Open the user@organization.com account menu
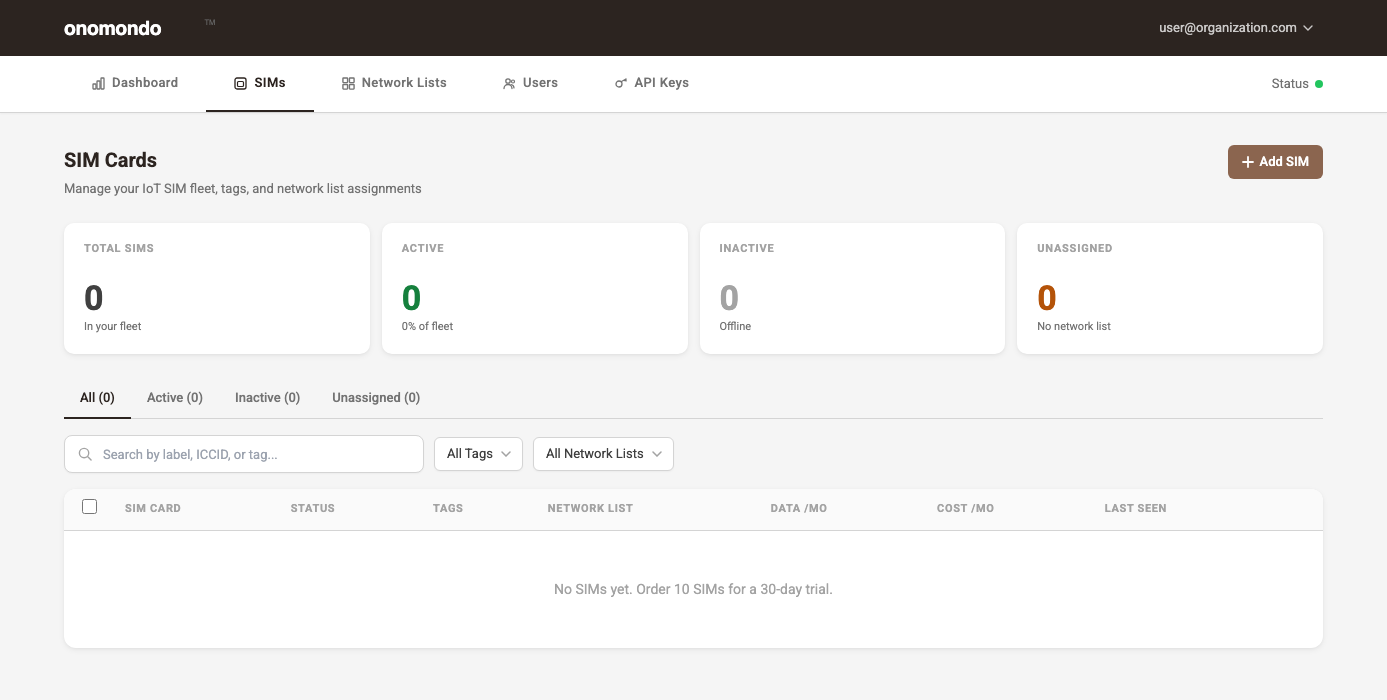 (x=1236, y=28)
